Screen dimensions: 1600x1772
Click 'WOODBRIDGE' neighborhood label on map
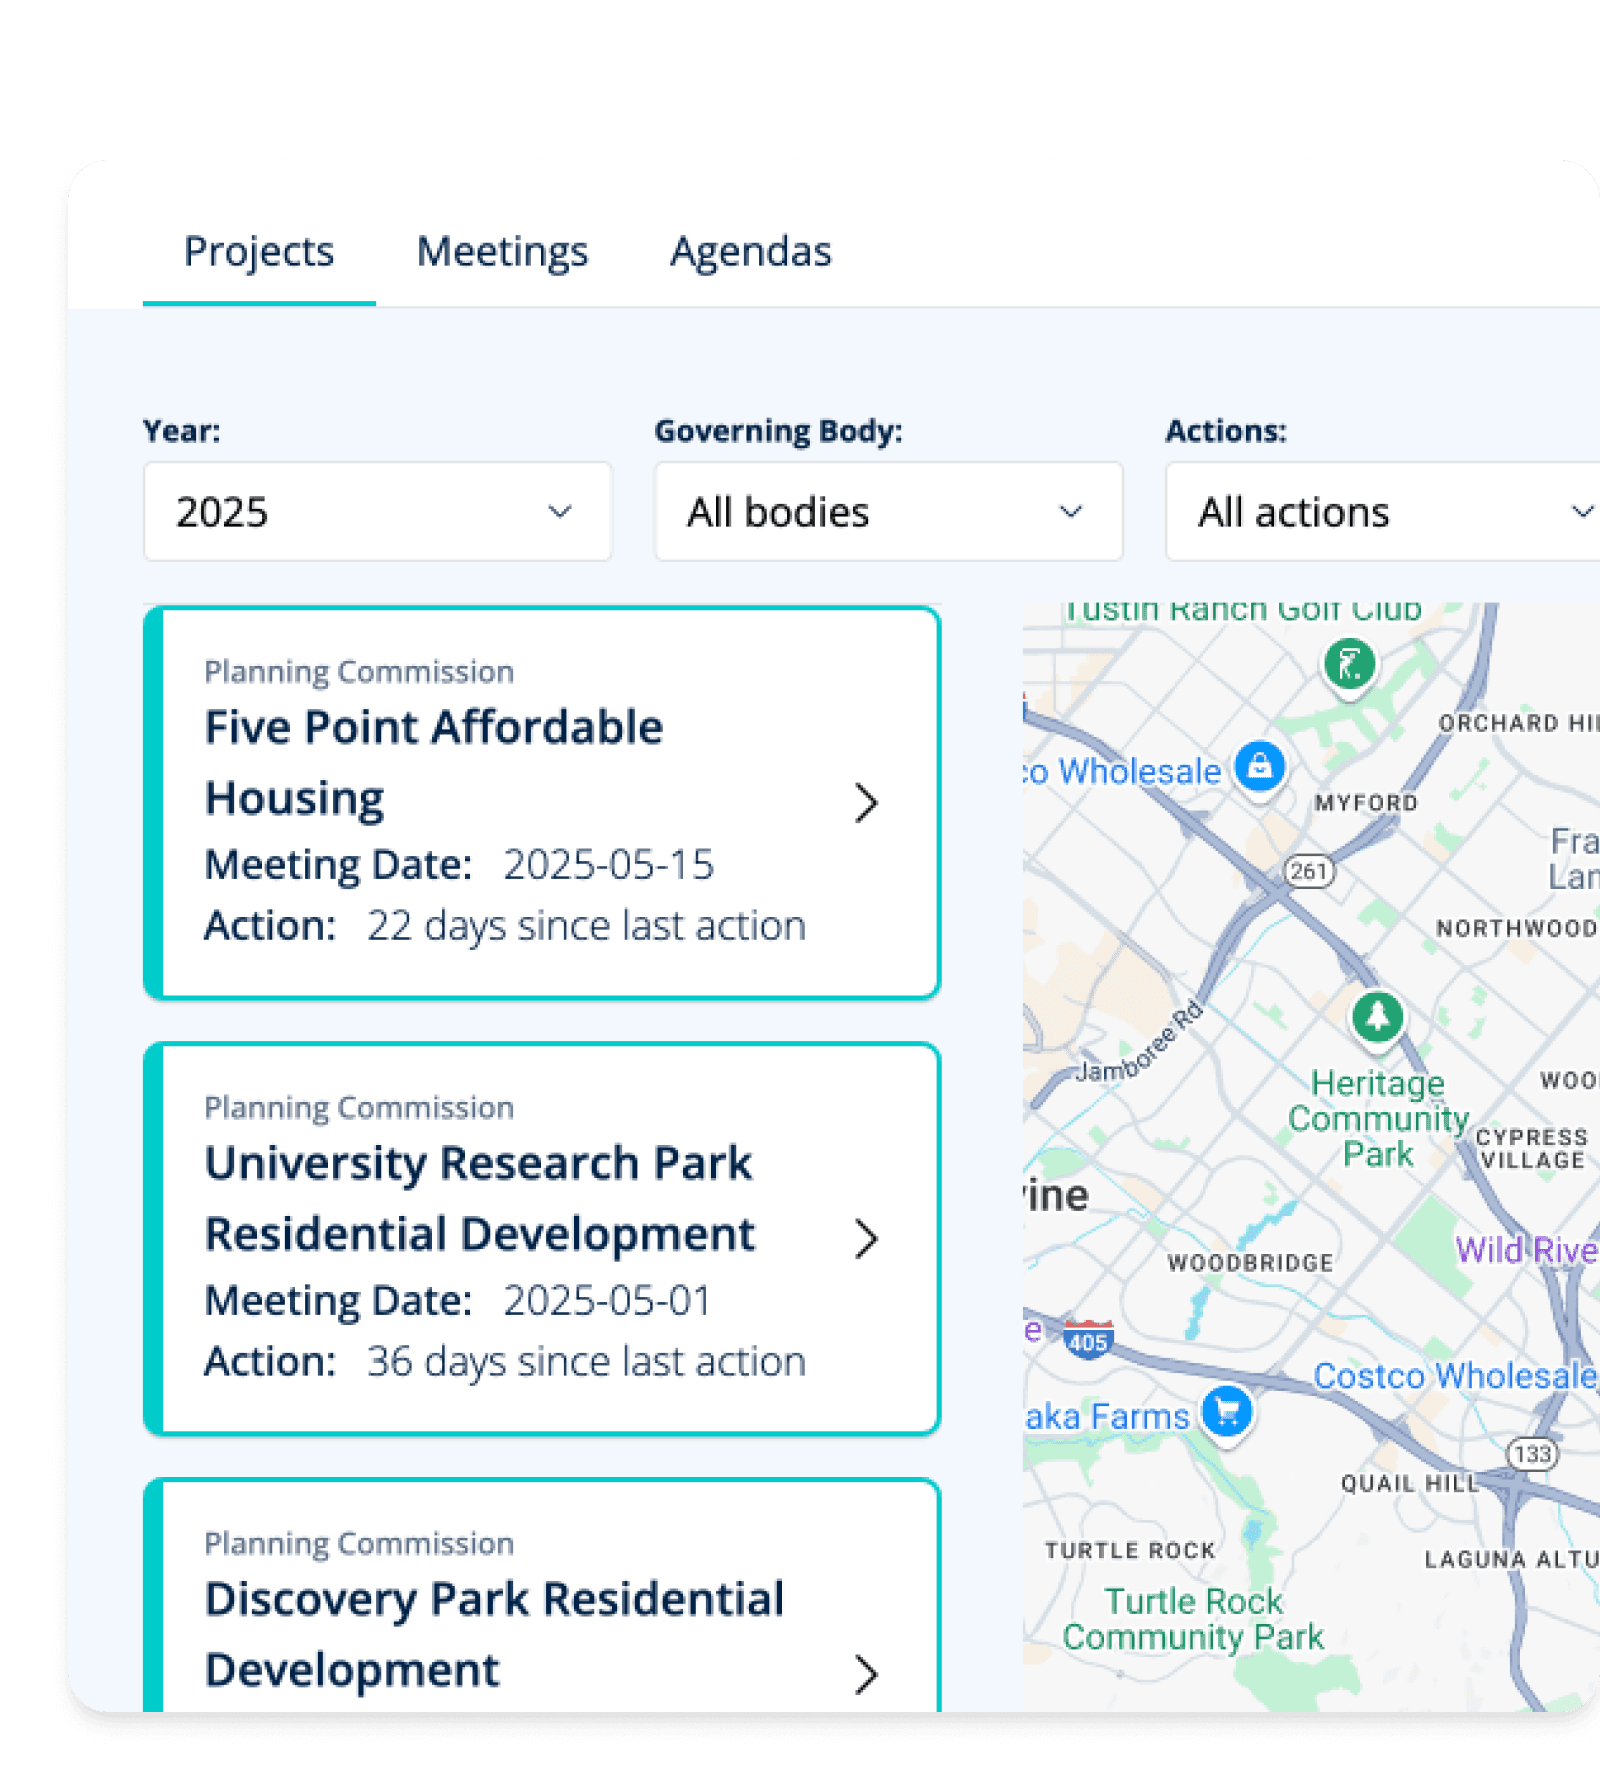point(1250,1263)
